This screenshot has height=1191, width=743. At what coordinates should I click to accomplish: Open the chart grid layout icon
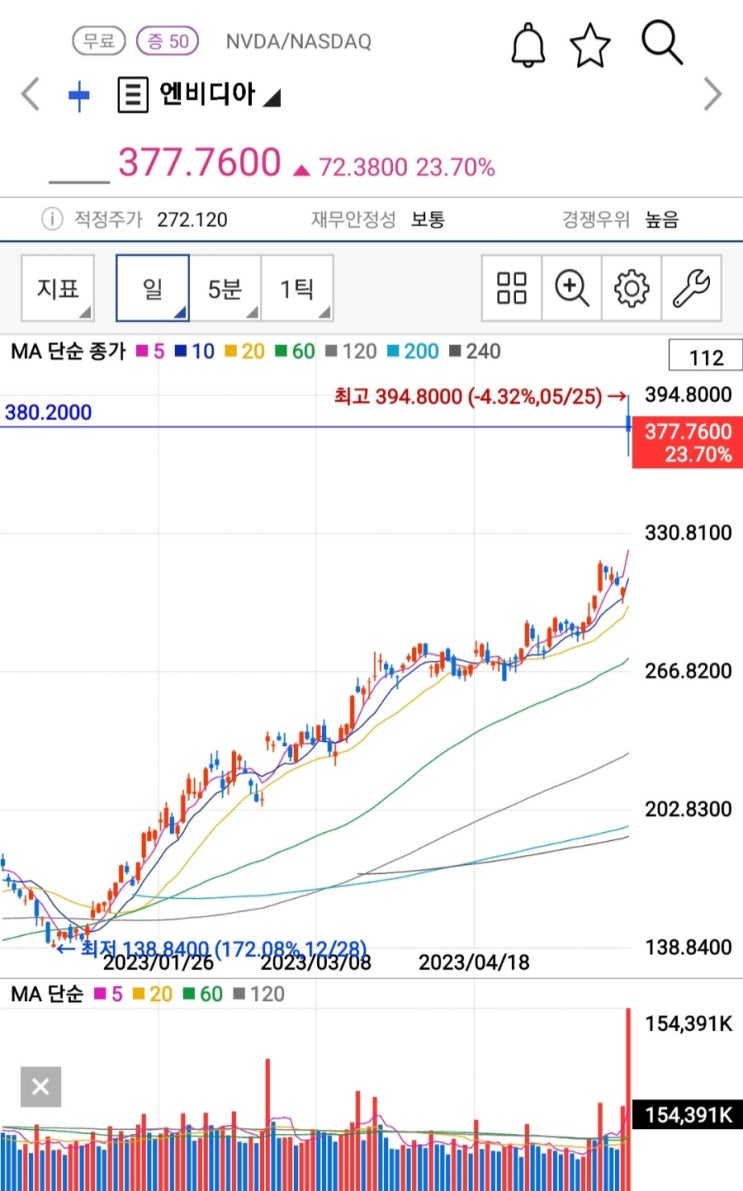point(511,288)
